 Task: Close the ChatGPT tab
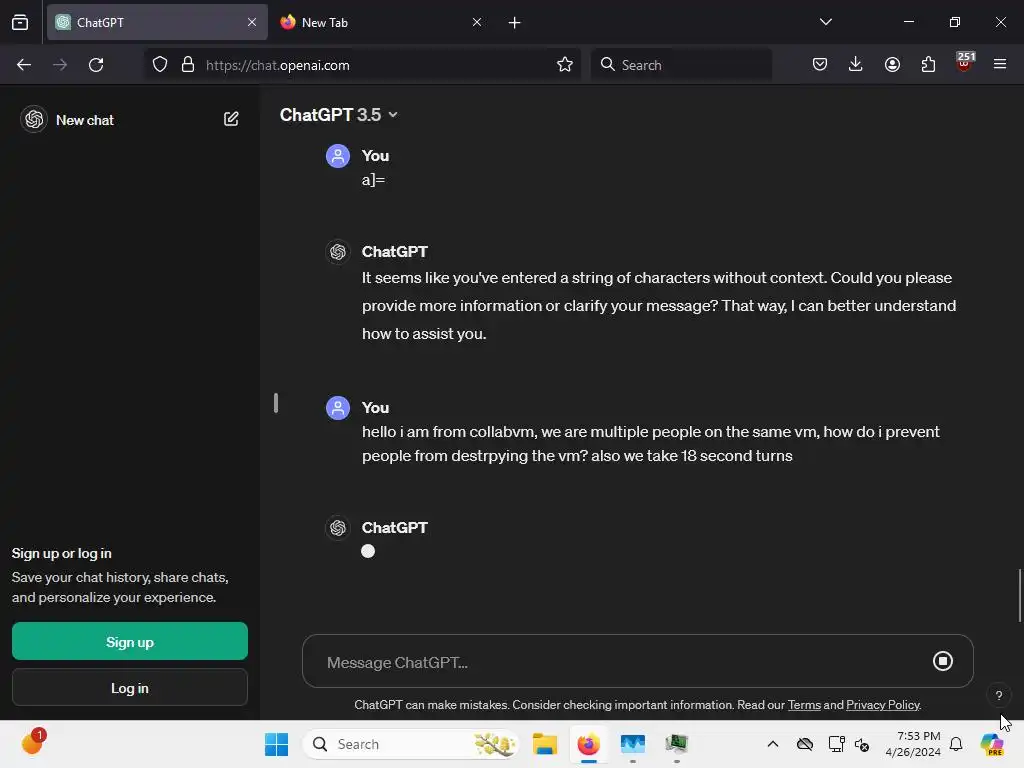pyautogui.click(x=252, y=22)
